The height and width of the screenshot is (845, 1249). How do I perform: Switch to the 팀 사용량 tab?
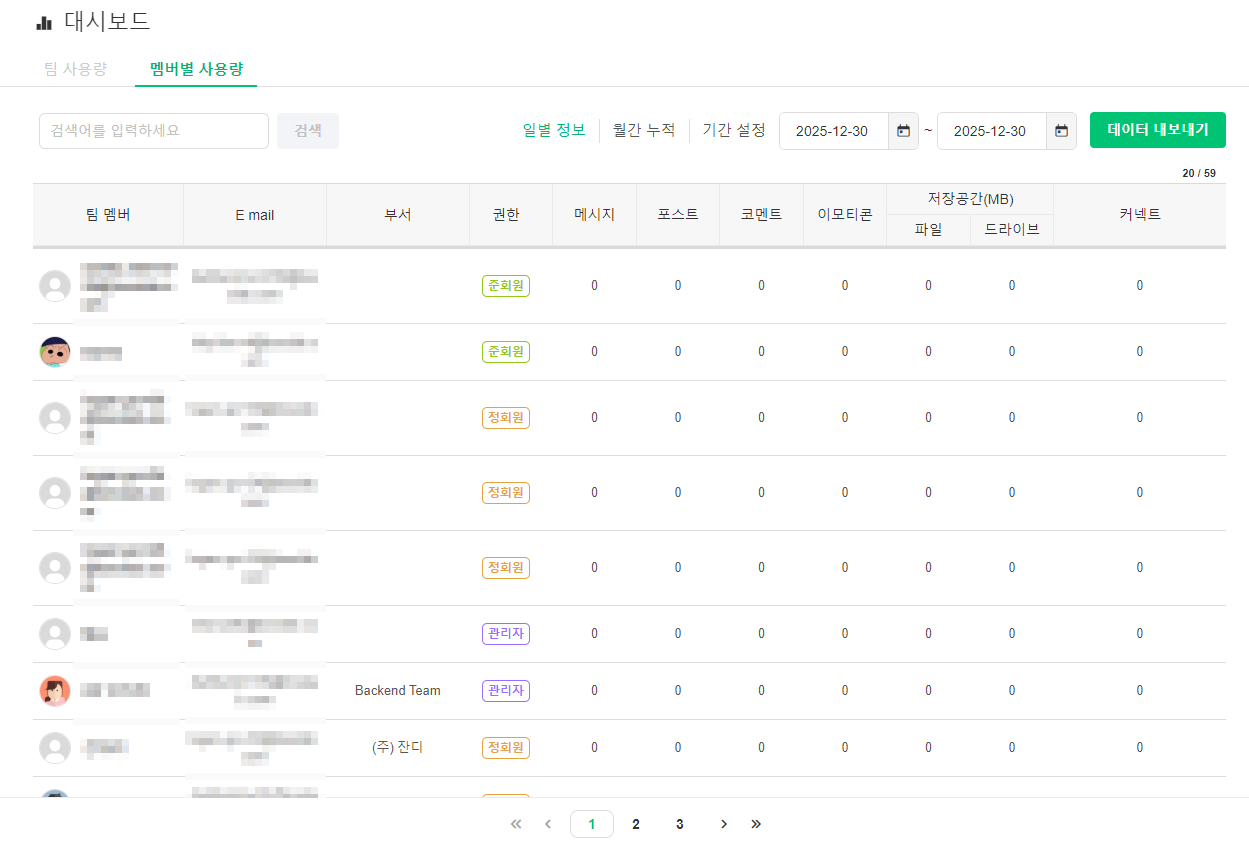coord(76,69)
